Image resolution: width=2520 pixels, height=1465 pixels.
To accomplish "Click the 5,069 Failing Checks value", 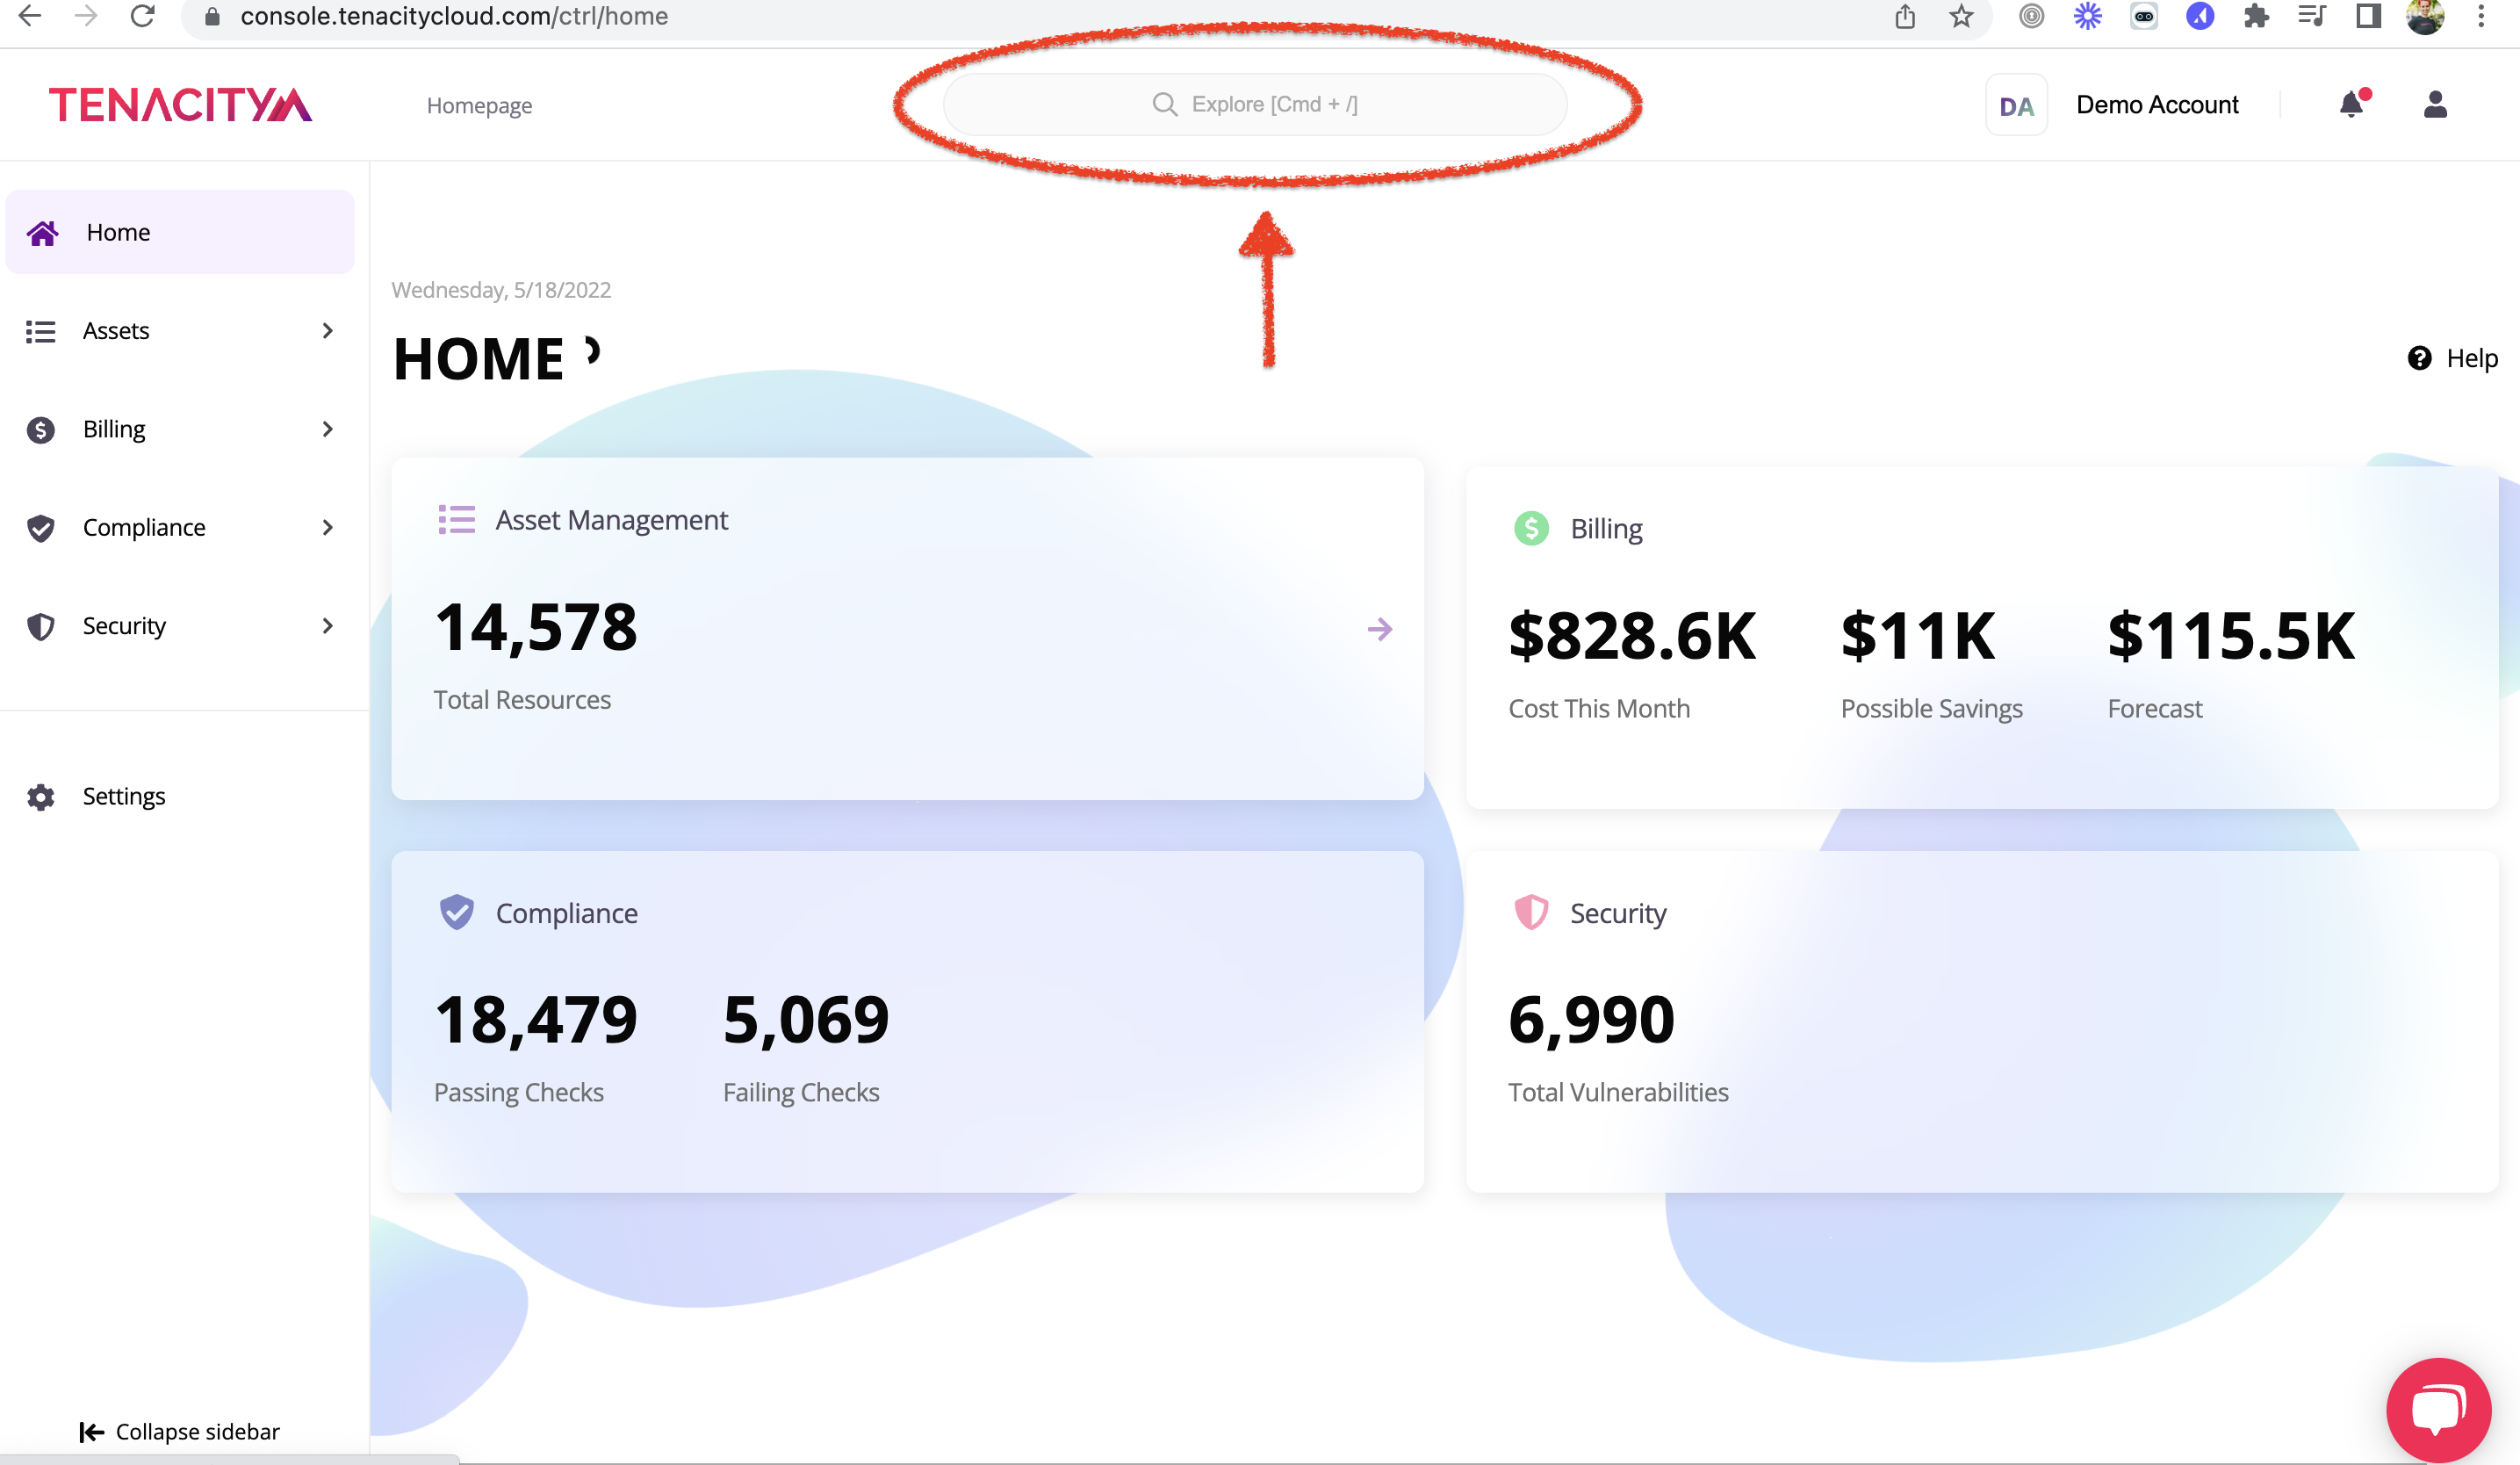I will 806,1020.
